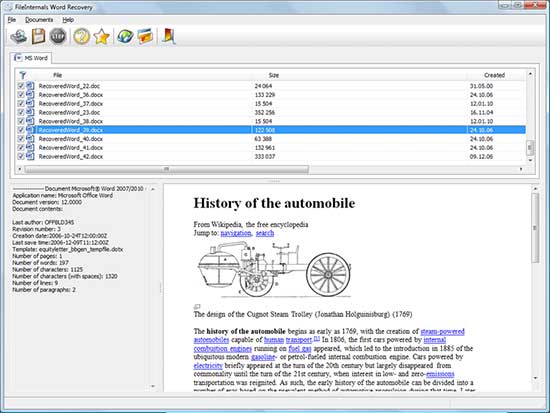The width and height of the screenshot is (550, 413).
Task: Click the document icon of RecoveredWord_40.docx
Action: pos(30,139)
